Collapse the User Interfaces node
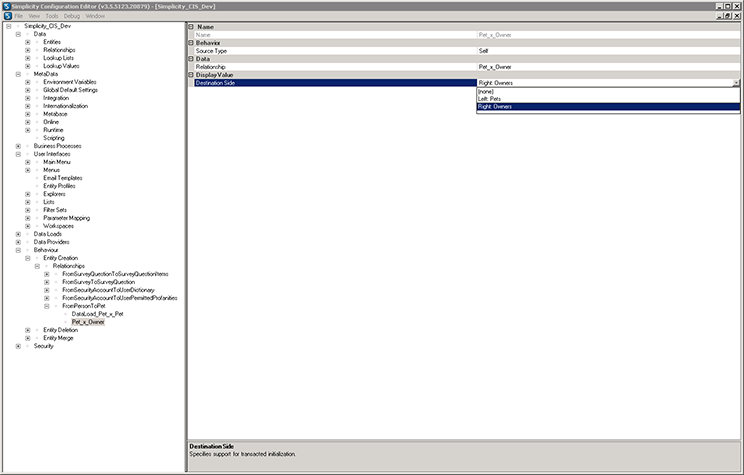 (18, 154)
